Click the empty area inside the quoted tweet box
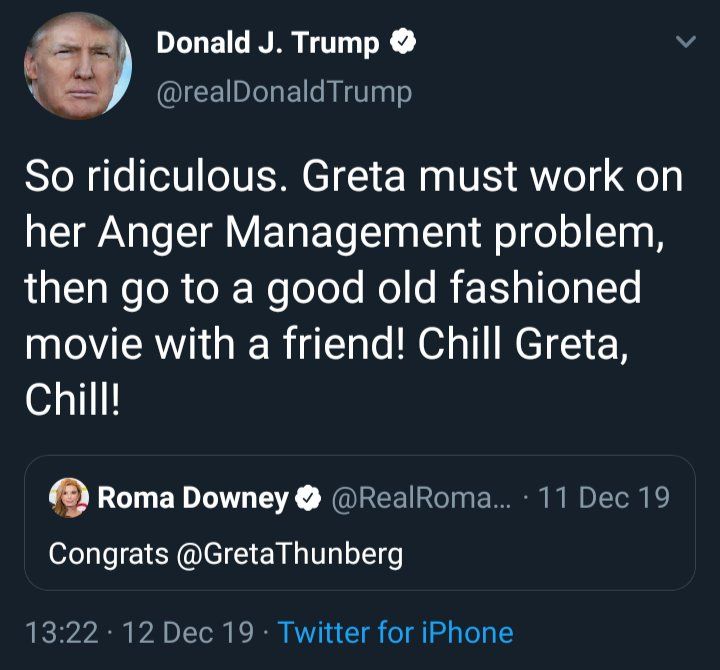 (551, 554)
